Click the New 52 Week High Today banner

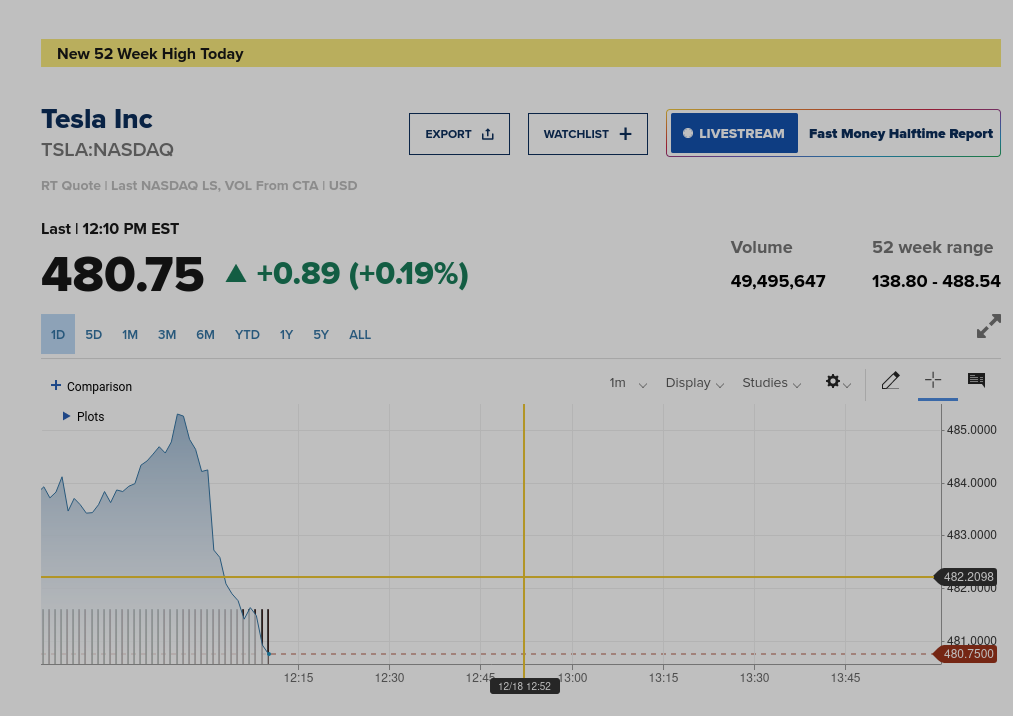521,53
